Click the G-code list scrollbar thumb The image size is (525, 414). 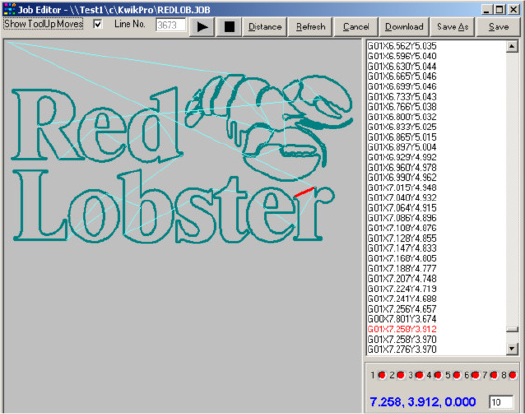click(512, 330)
